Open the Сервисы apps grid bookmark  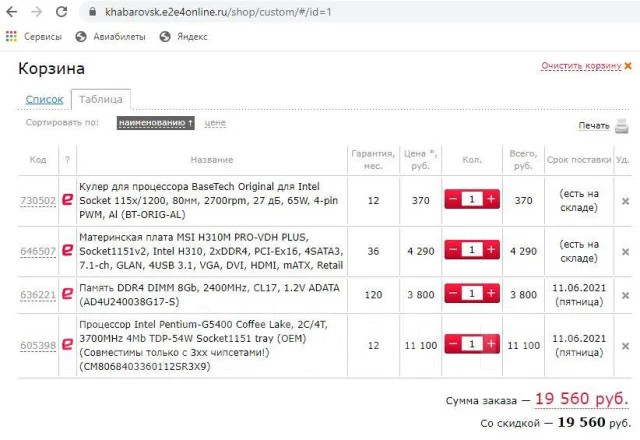tap(33, 37)
